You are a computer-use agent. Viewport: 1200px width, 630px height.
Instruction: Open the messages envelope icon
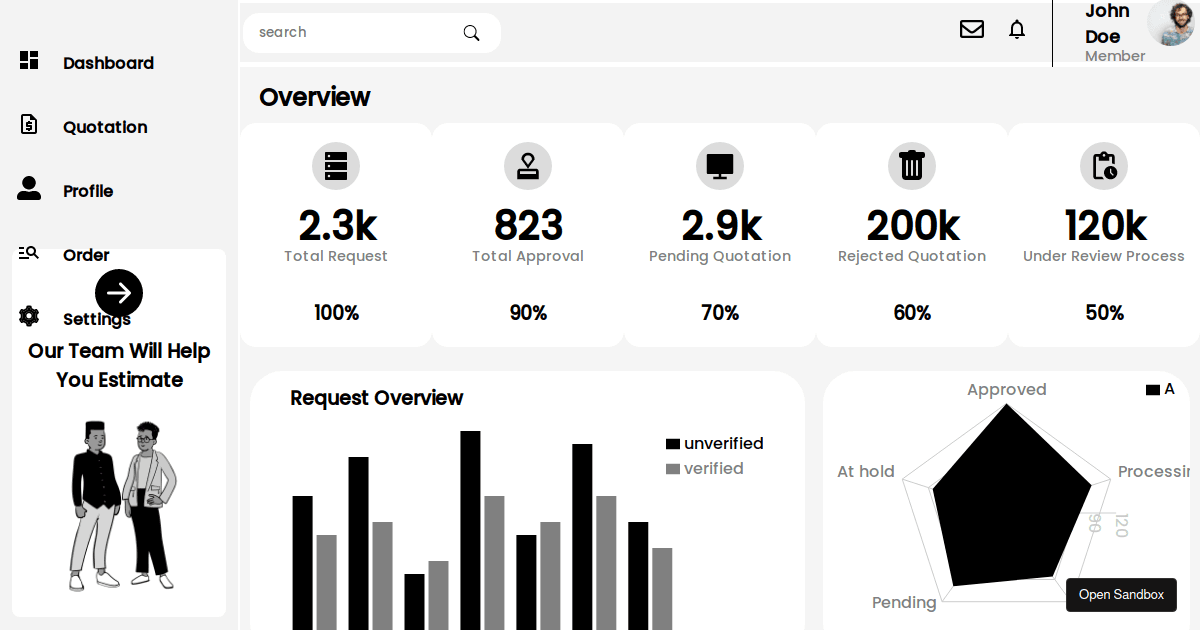(971, 29)
